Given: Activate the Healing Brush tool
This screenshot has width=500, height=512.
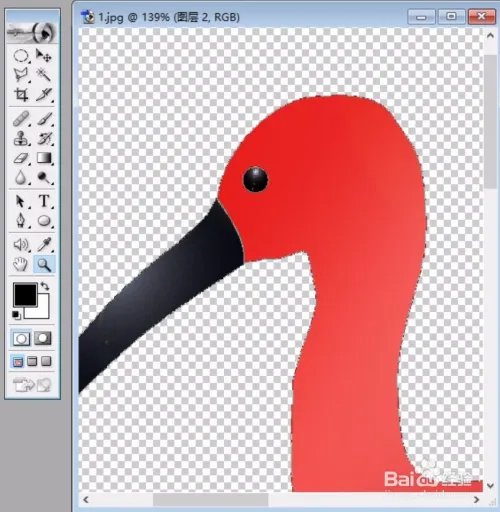Looking at the screenshot, I should [21, 119].
